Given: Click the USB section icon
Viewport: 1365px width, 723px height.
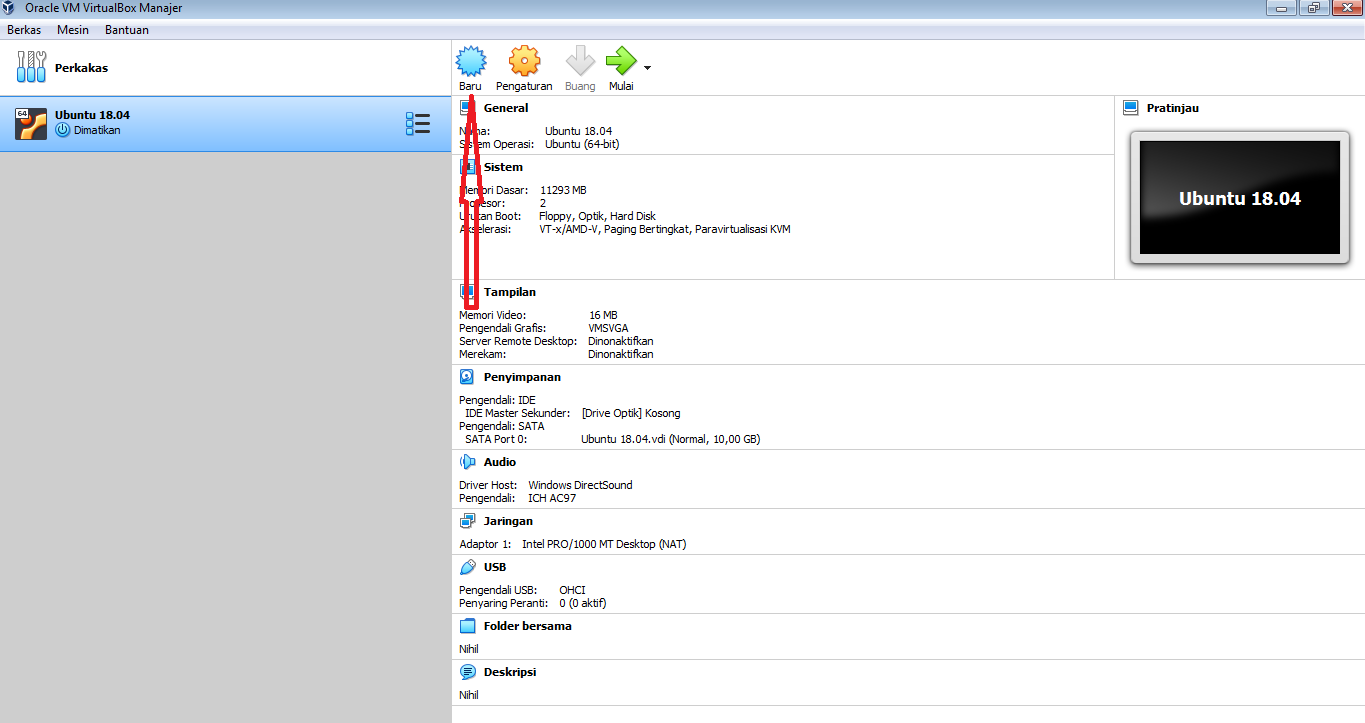Looking at the screenshot, I should tap(467, 566).
